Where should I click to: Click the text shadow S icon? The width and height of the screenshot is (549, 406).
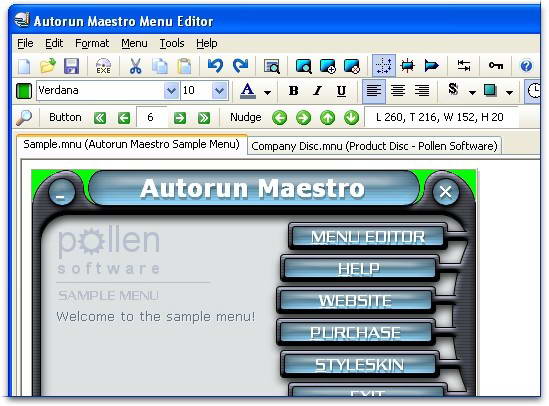(x=453, y=90)
